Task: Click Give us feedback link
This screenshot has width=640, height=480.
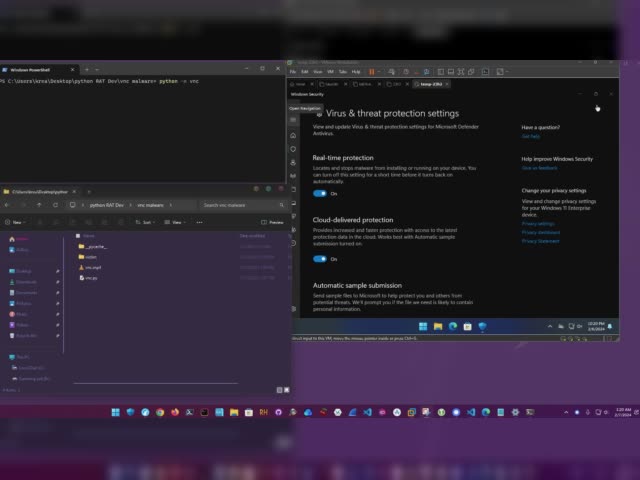Action: 539,168
